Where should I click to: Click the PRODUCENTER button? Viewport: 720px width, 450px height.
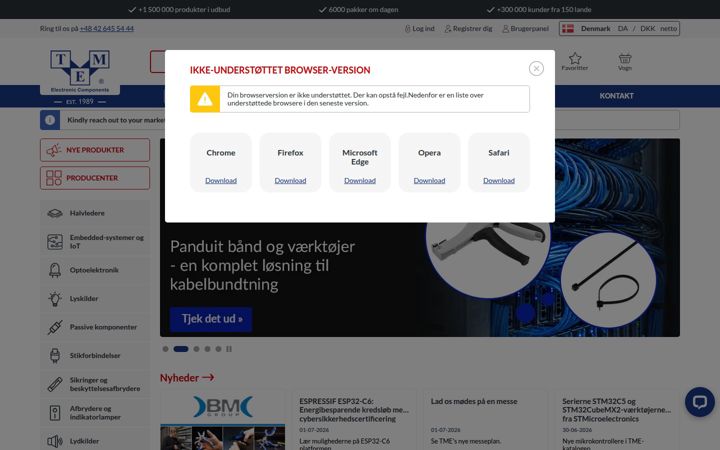[x=95, y=178]
